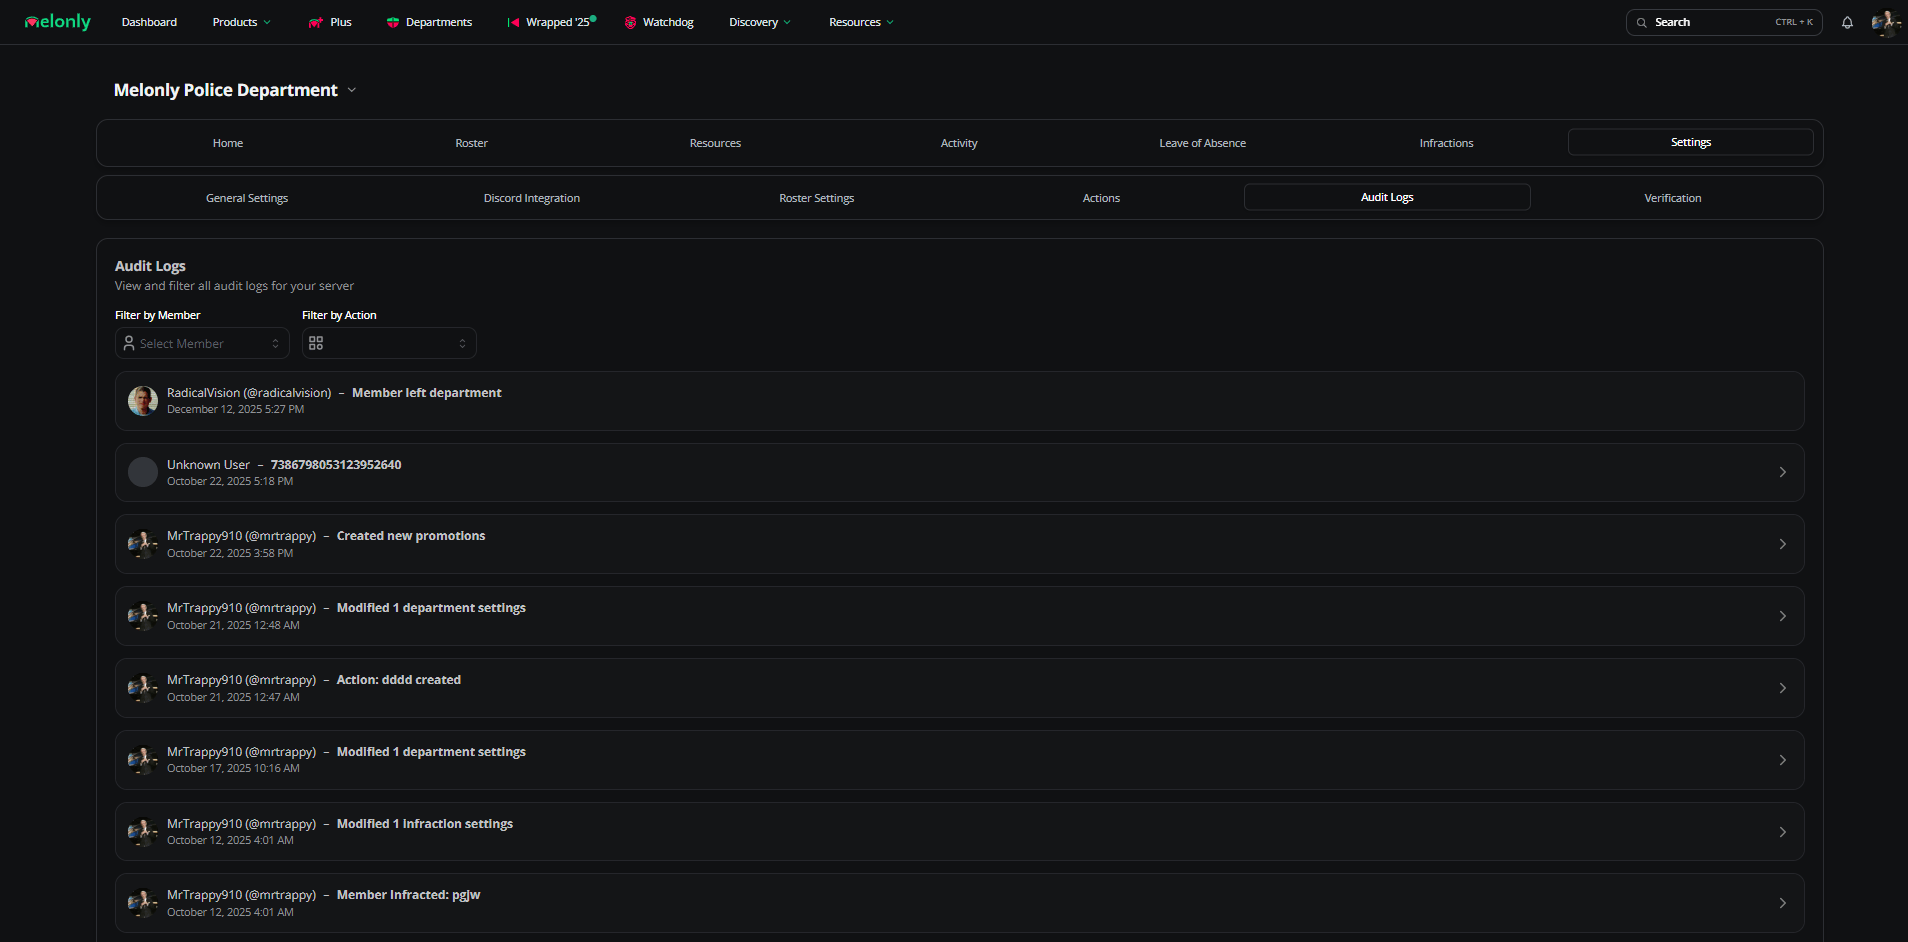Image resolution: width=1908 pixels, height=942 pixels.
Task: Expand the Action: dddd created entry chevron
Action: [1782, 688]
